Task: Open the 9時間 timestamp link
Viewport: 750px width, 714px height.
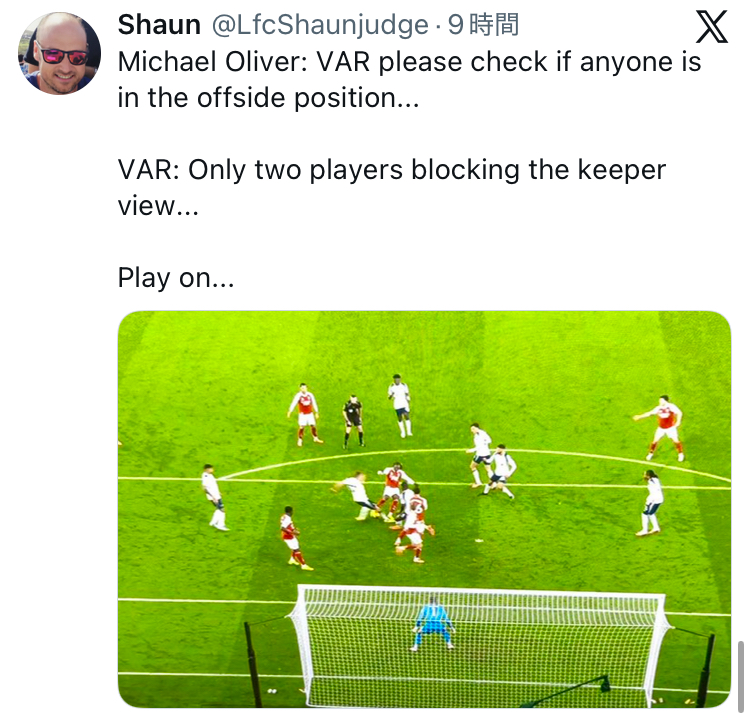Action: click(483, 25)
